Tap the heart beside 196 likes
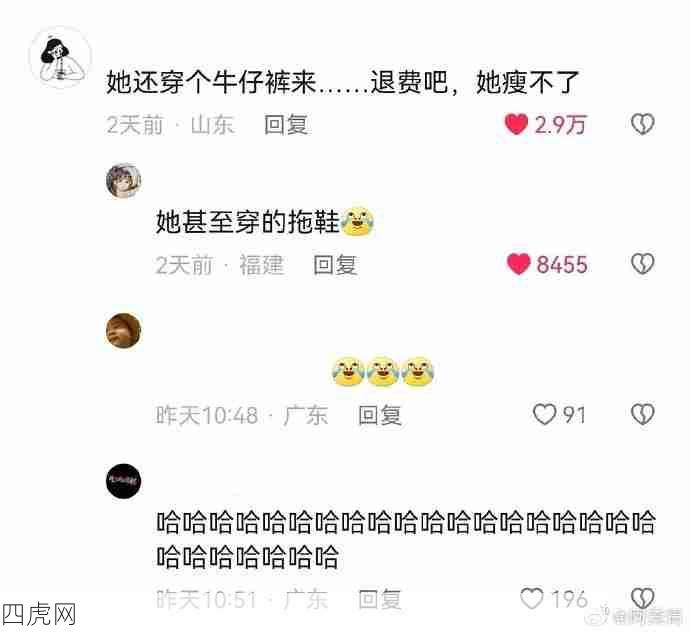This screenshot has height=633, width=690. coord(532,599)
